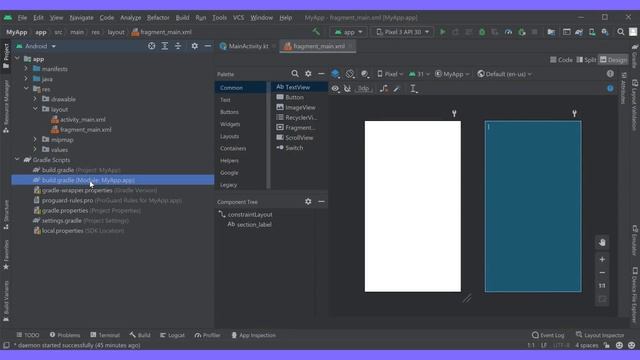Image resolution: width=640 pixels, height=360 pixels.
Task: Open the File menu
Action: pos(22,18)
